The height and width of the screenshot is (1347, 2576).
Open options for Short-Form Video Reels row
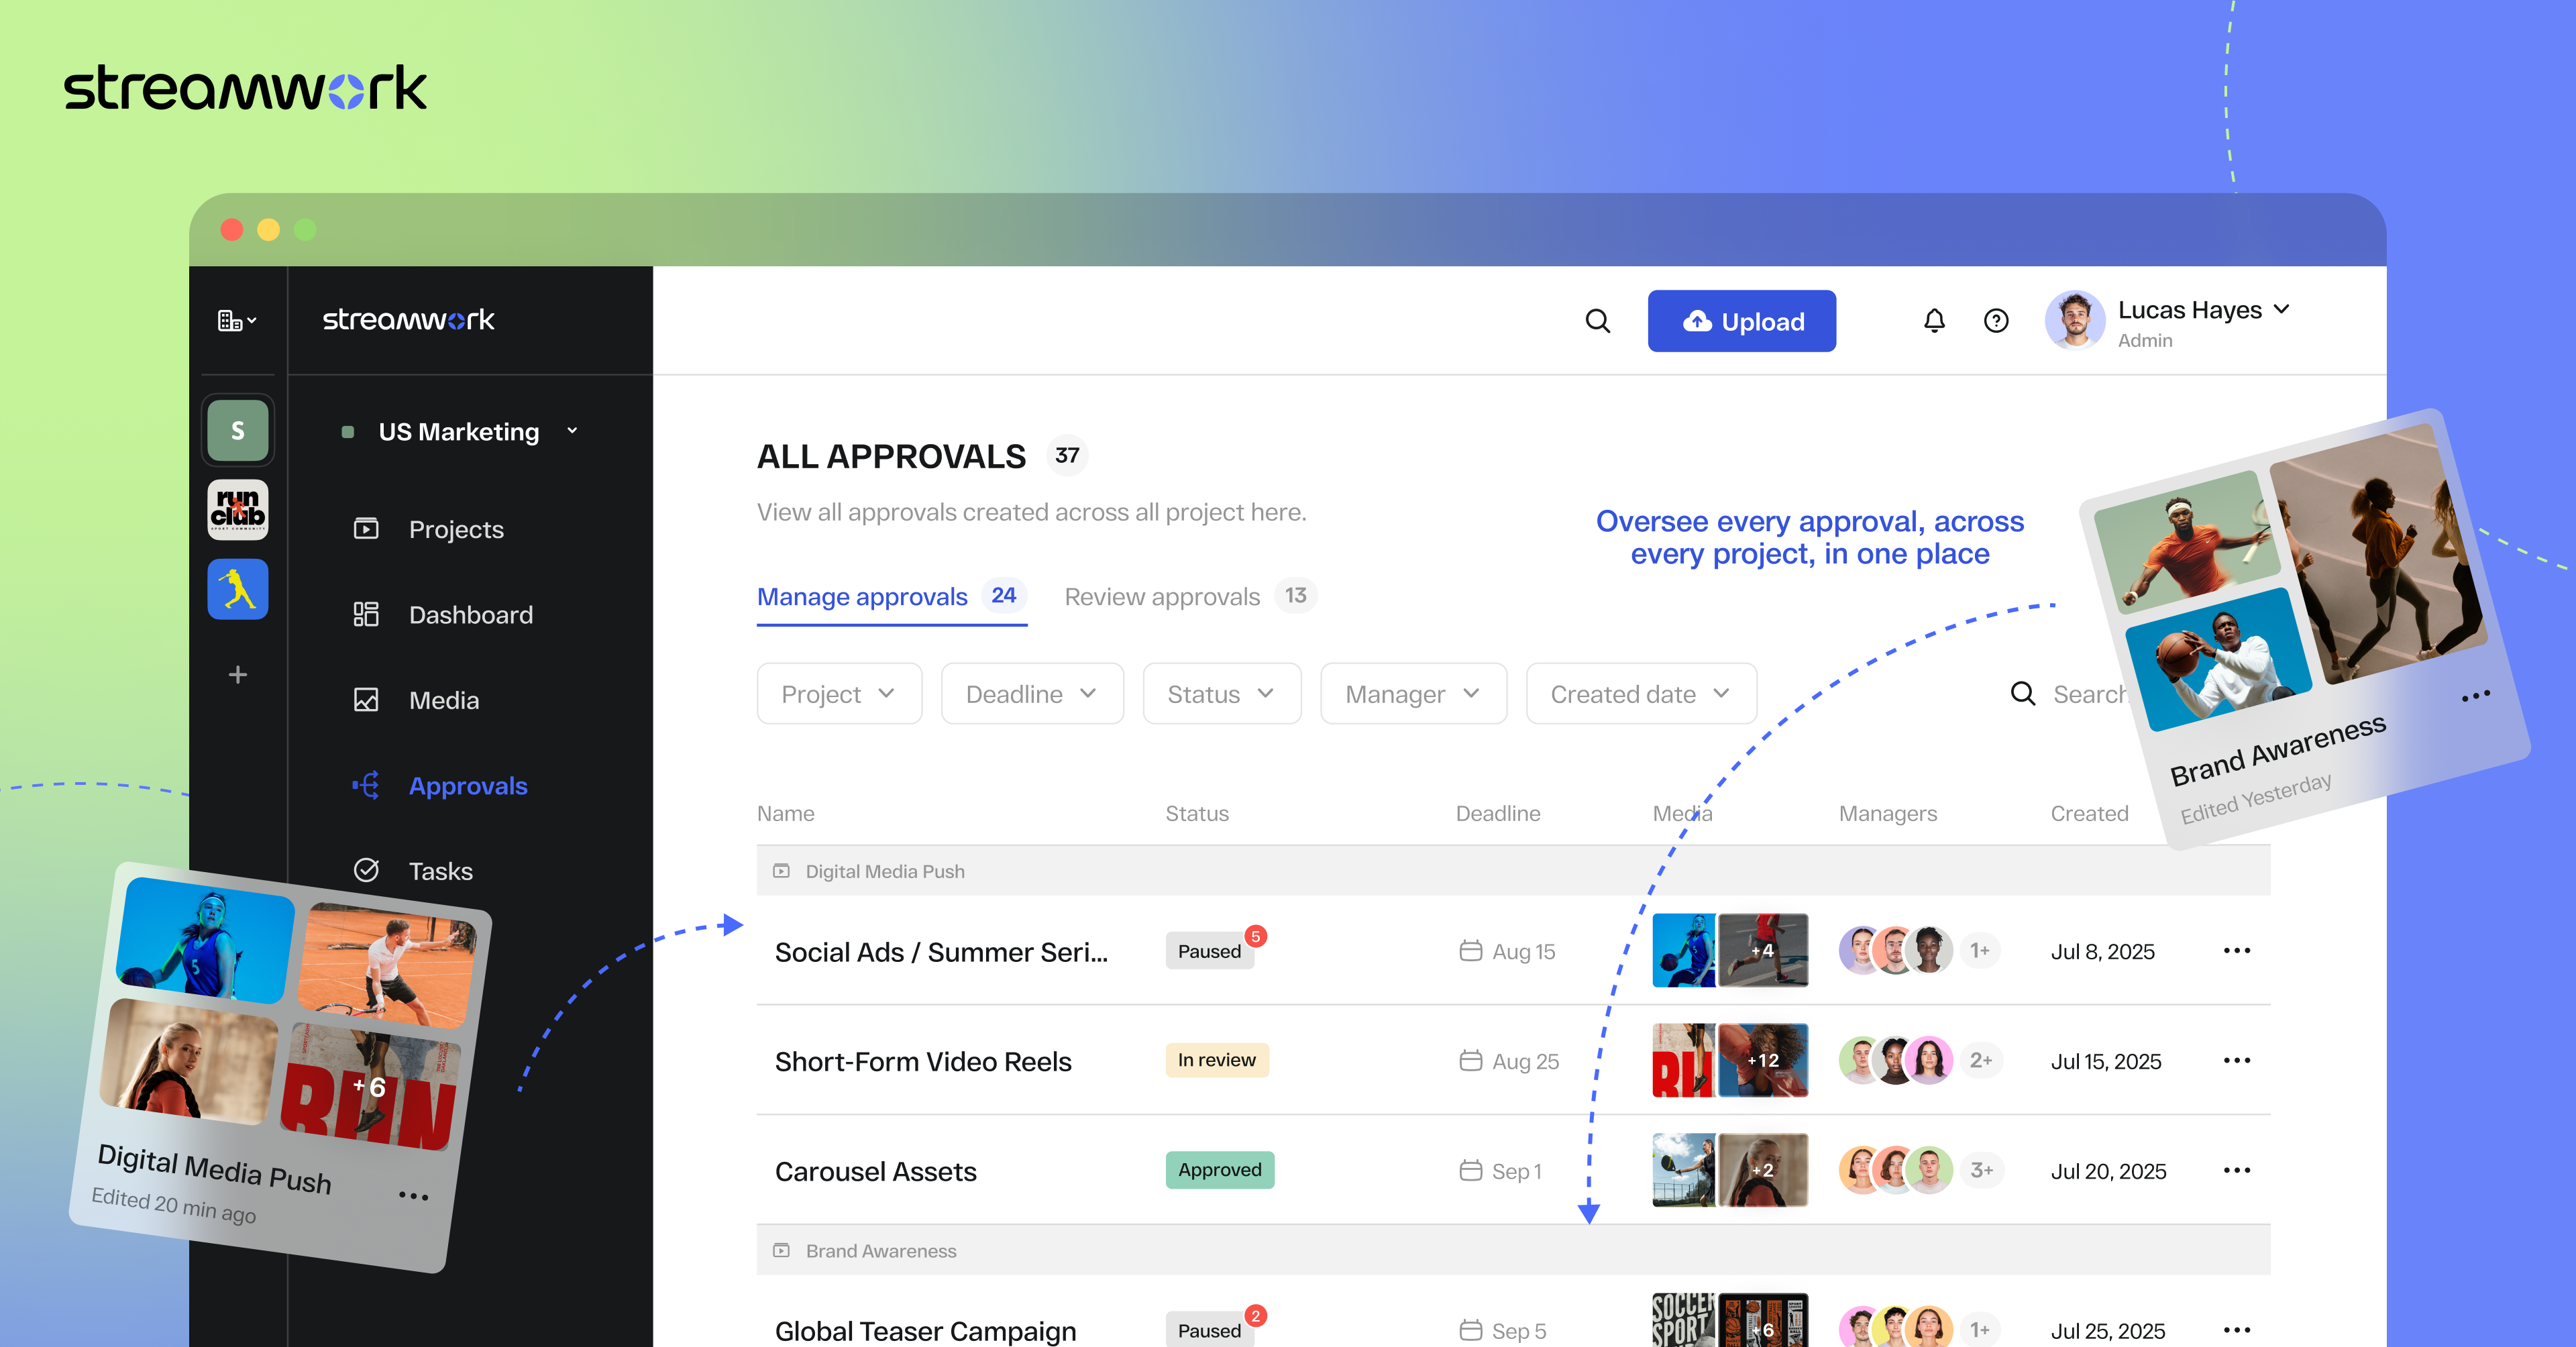(2236, 1061)
